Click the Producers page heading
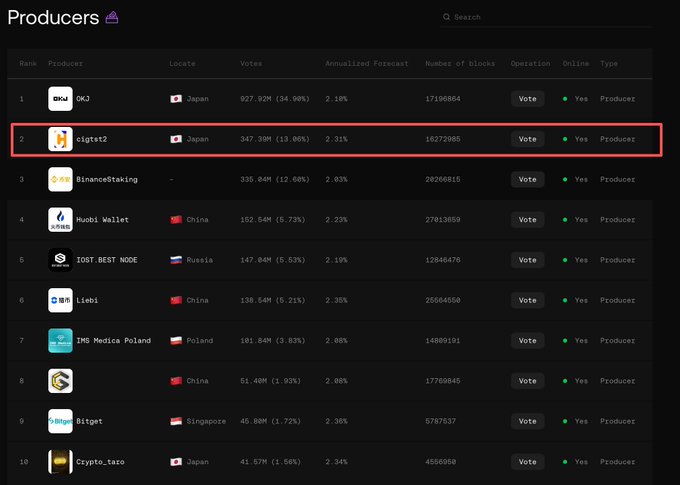680x485 pixels. [x=53, y=18]
